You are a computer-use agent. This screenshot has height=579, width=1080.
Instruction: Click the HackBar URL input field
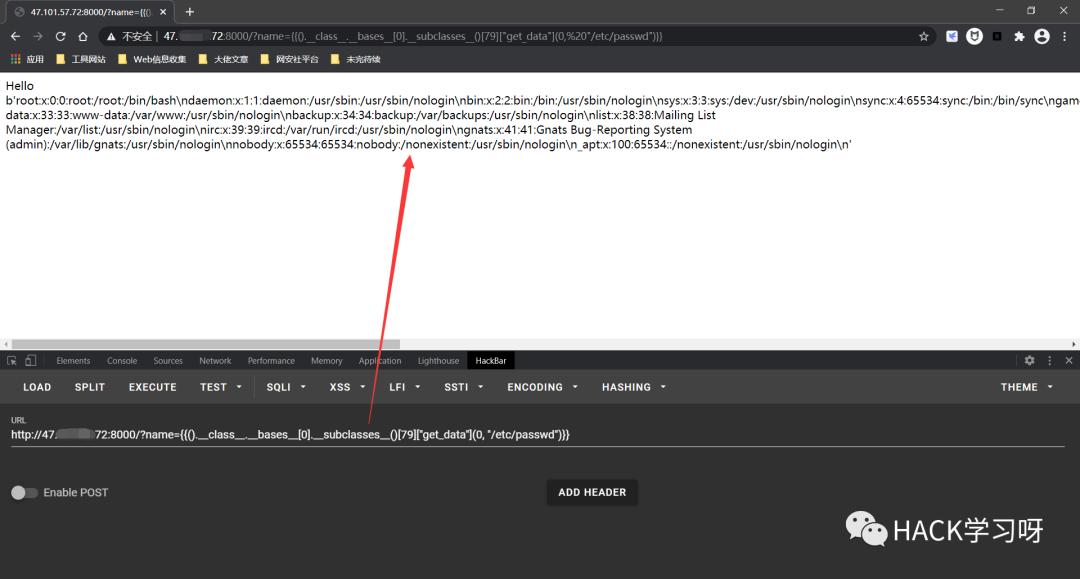click(x=537, y=434)
